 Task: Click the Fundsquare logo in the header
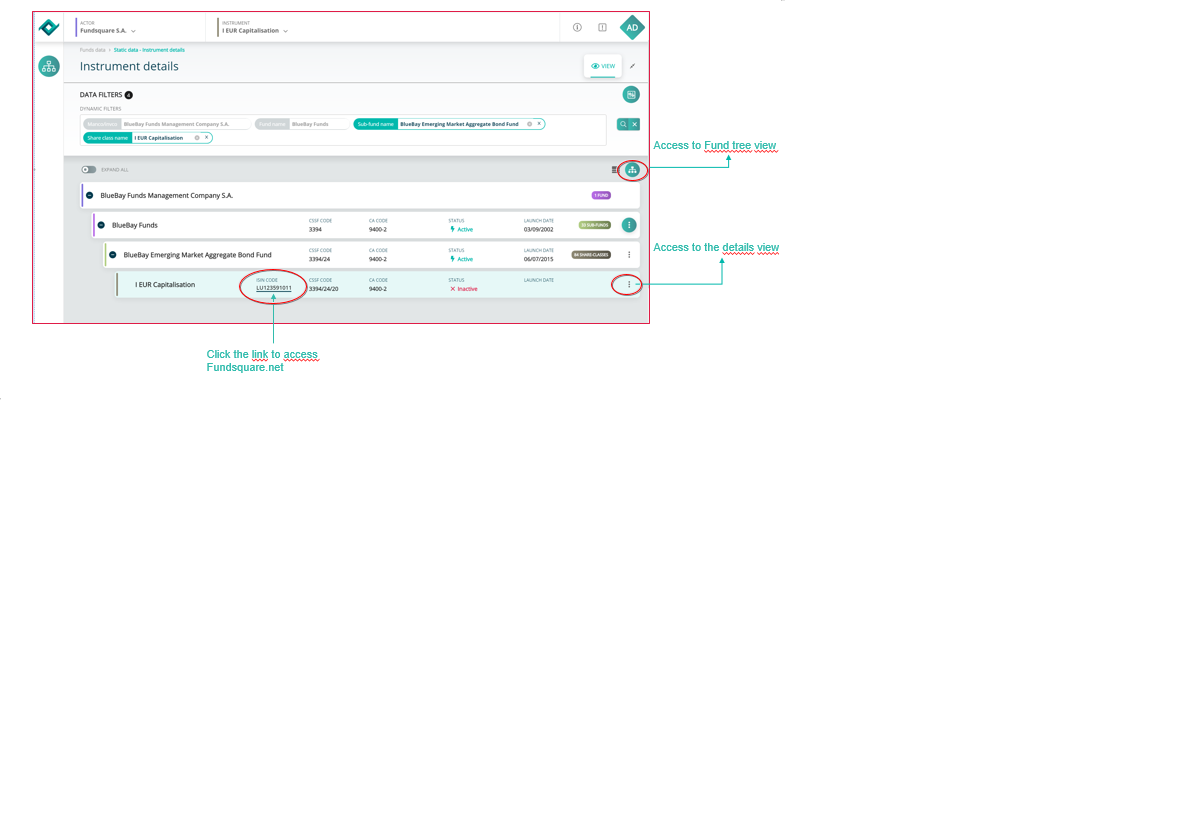click(49, 27)
